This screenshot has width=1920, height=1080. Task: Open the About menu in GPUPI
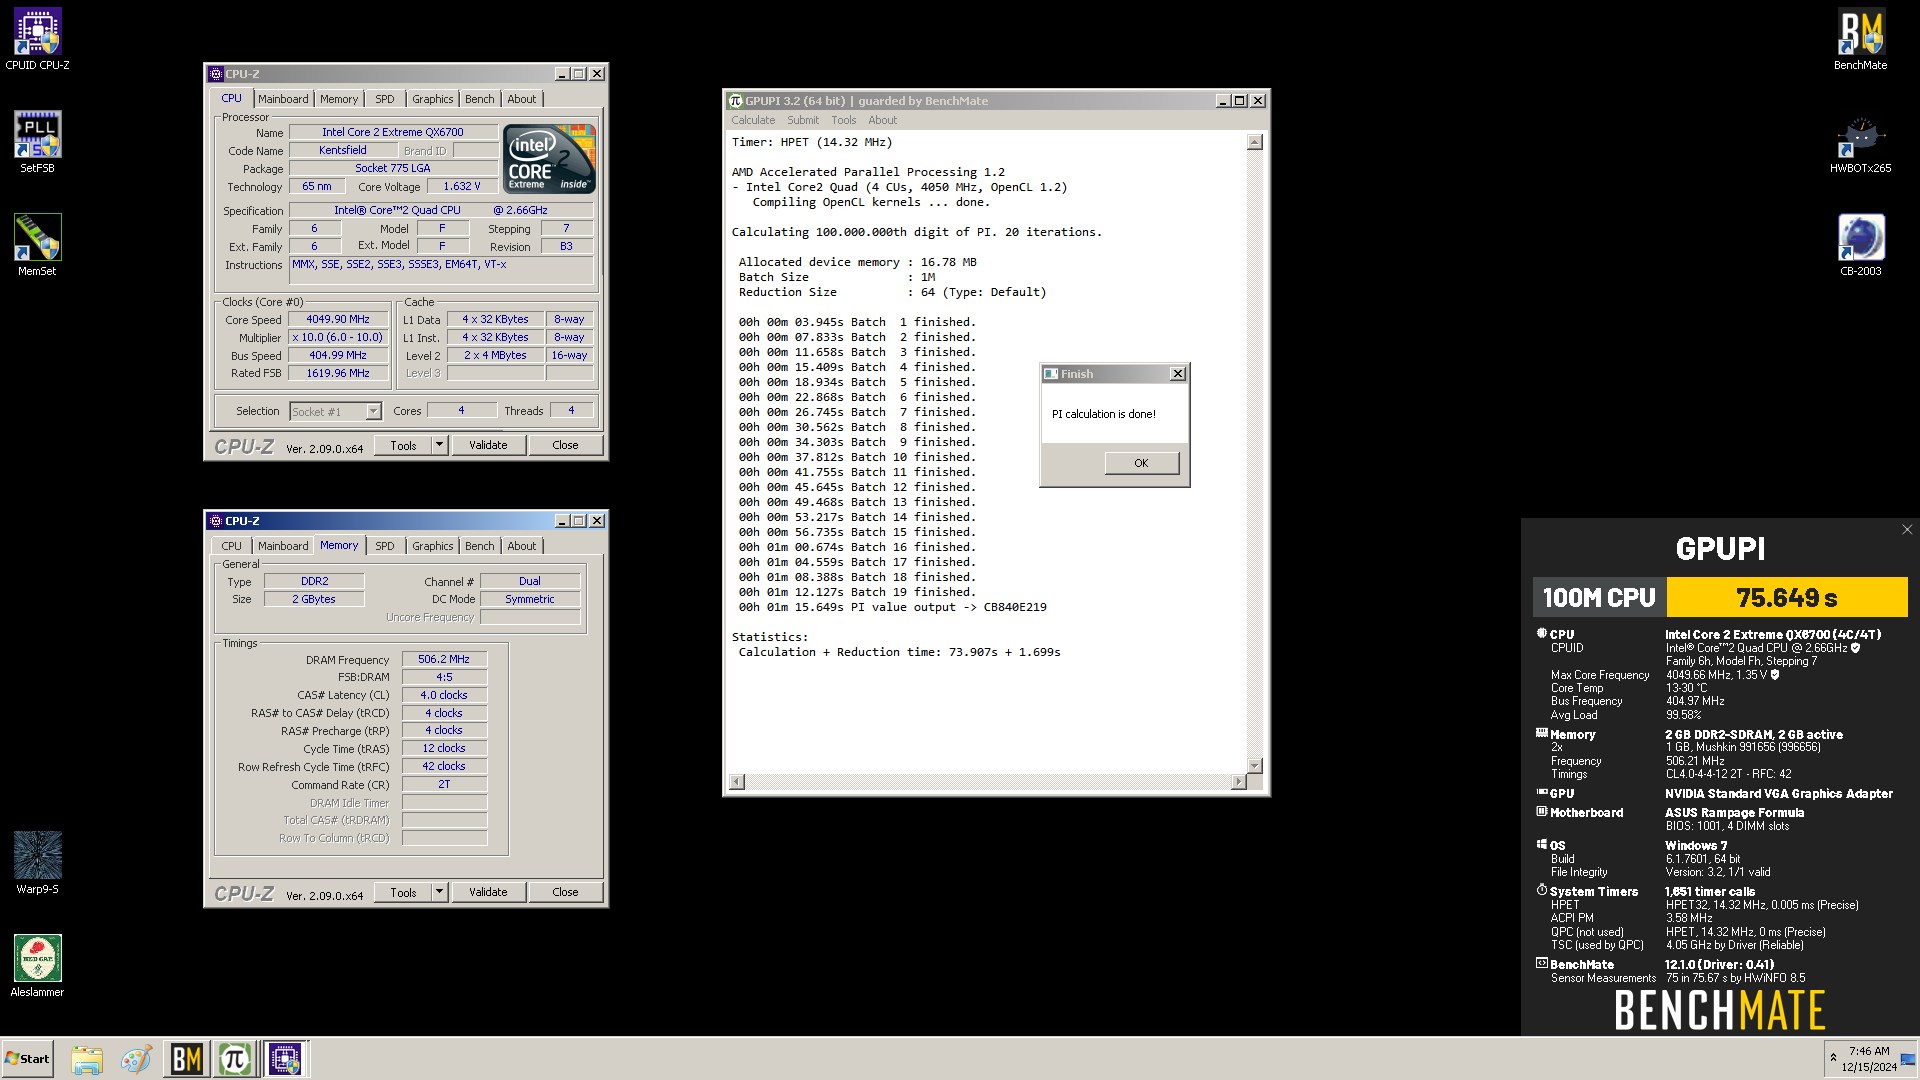click(x=882, y=120)
